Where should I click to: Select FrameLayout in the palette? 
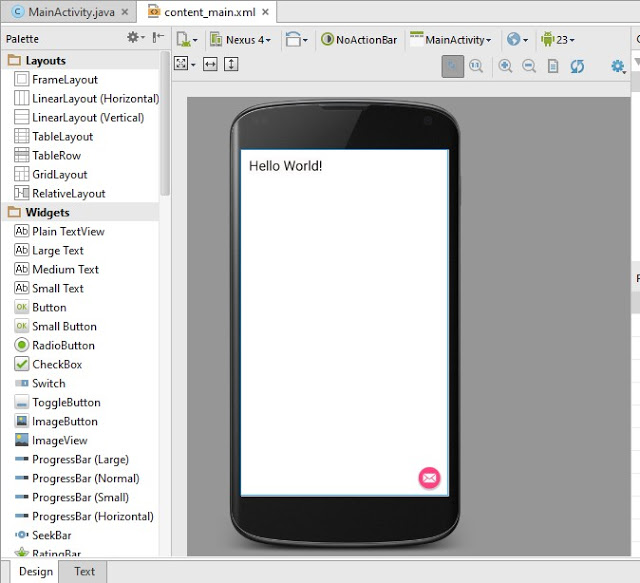(x=56, y=80)
